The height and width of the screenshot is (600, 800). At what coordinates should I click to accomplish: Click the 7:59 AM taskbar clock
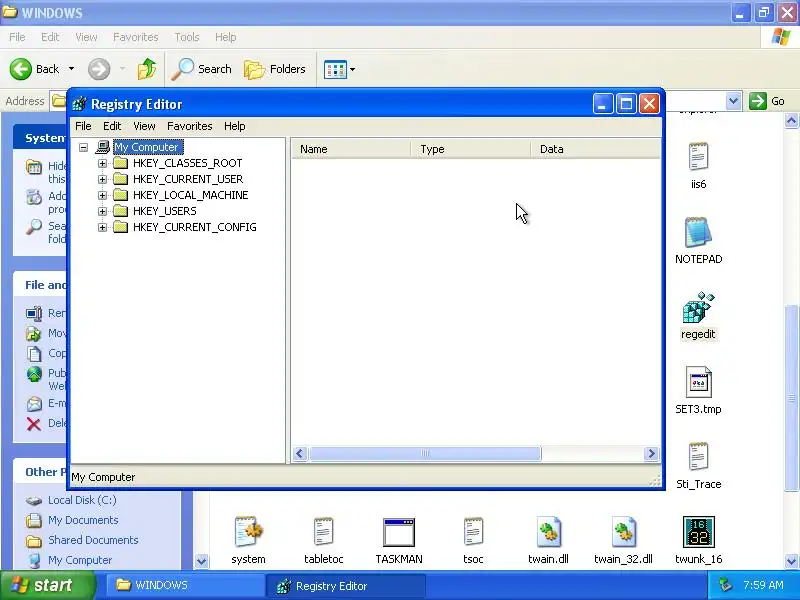tap(763, 585)
